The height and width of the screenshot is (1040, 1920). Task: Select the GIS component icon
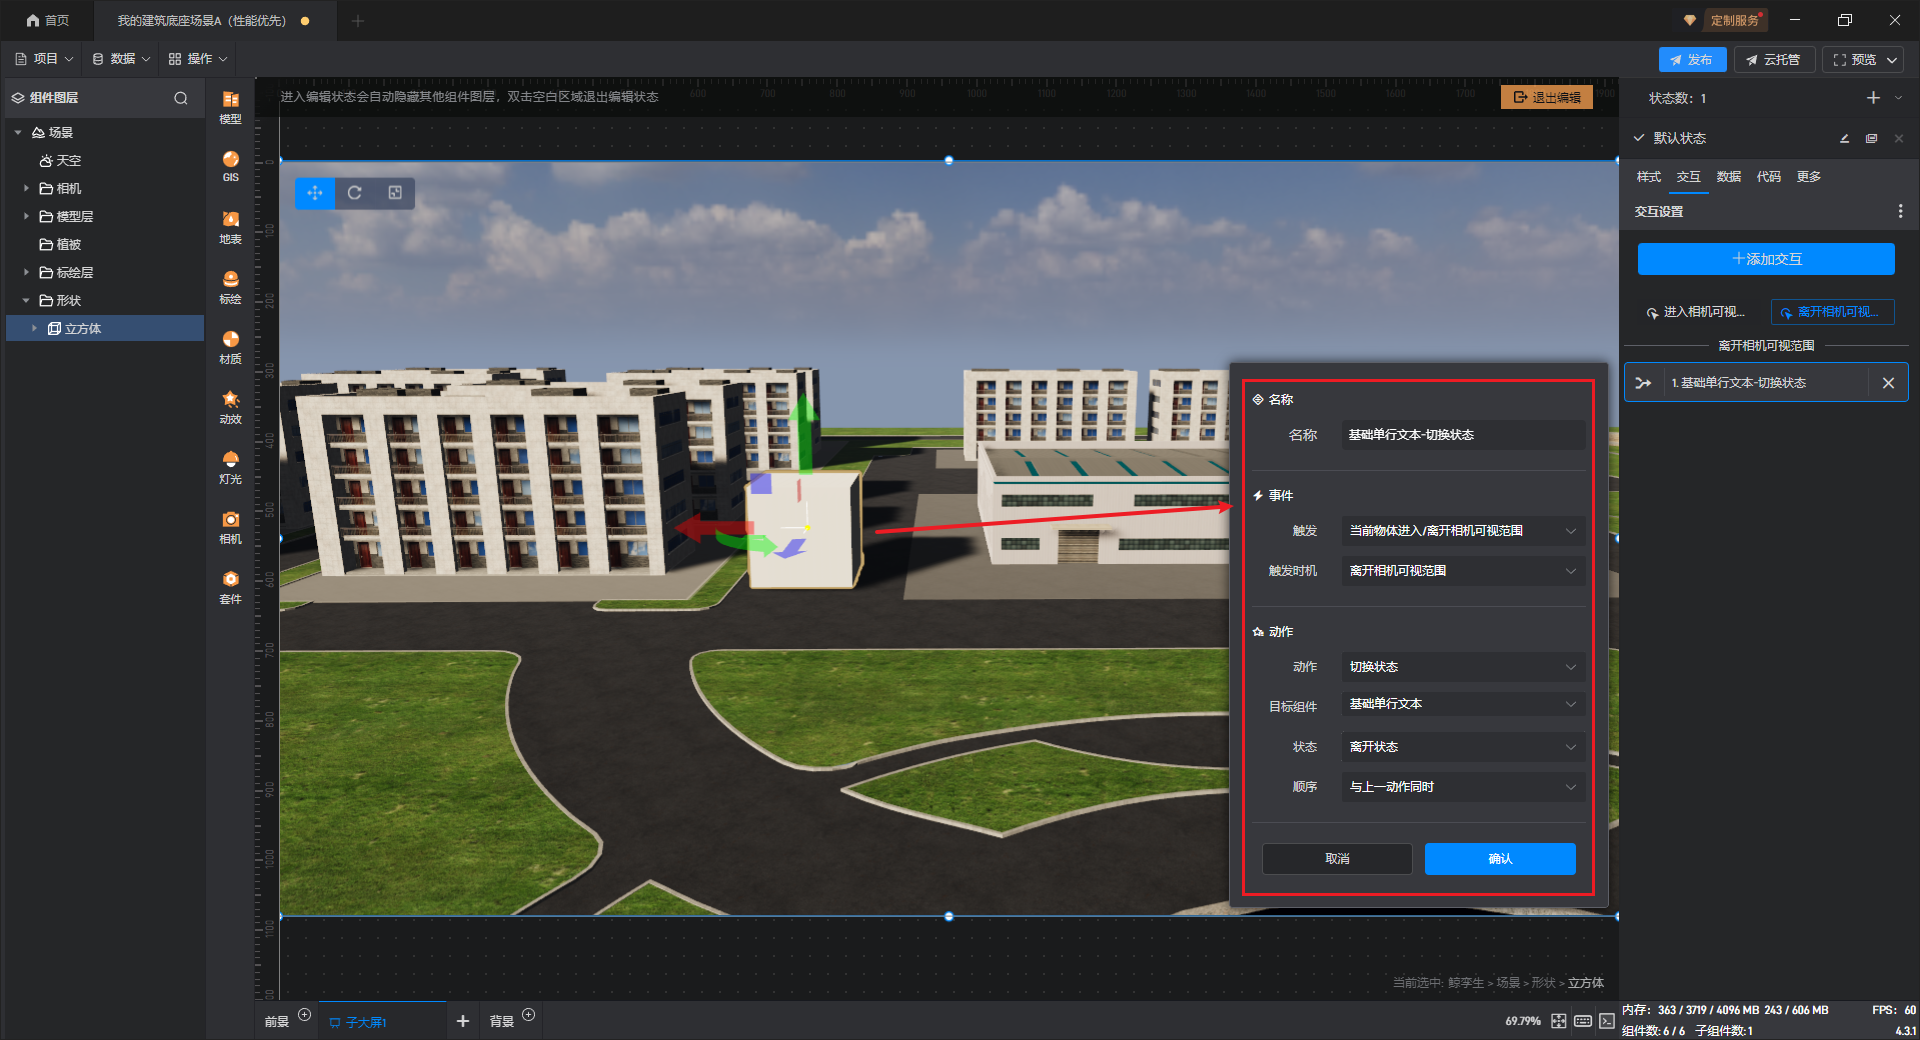pos(230,165)
